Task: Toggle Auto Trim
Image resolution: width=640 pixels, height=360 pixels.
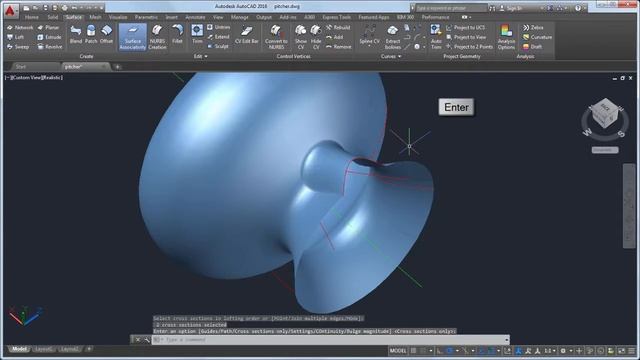Action: click(x=436, y=37)
